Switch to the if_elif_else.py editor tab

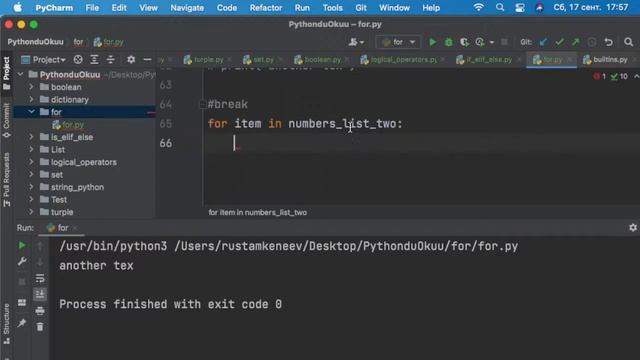(x=489, y=60)
